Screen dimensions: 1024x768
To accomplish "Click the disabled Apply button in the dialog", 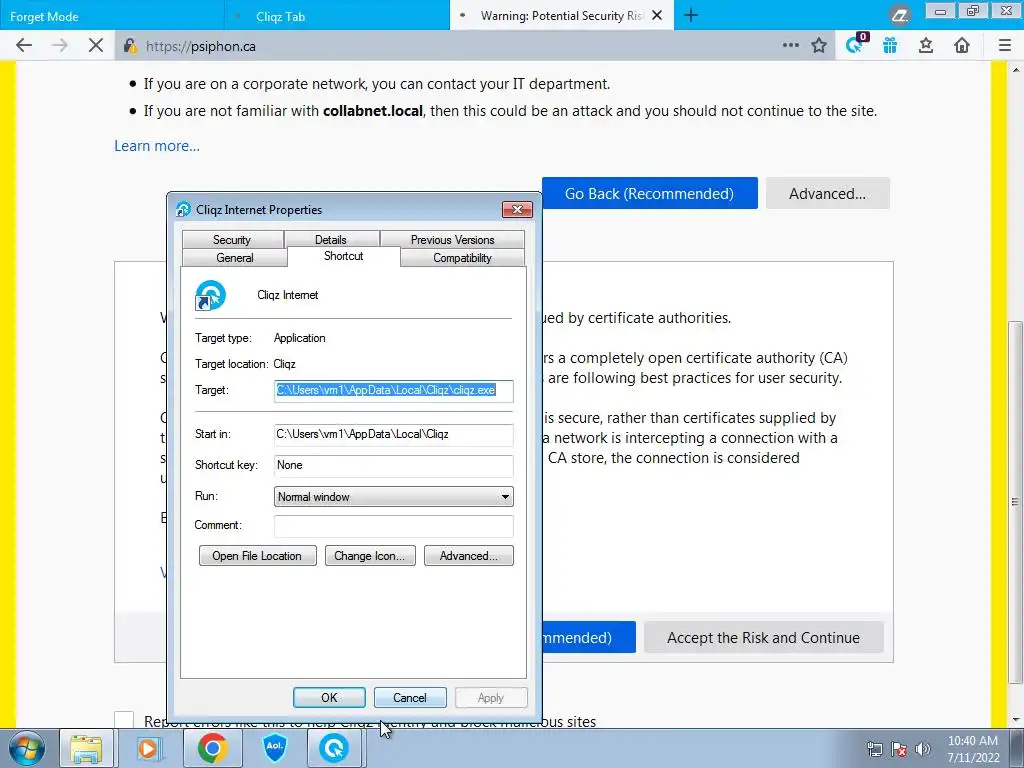I will (x=490, y=697).
